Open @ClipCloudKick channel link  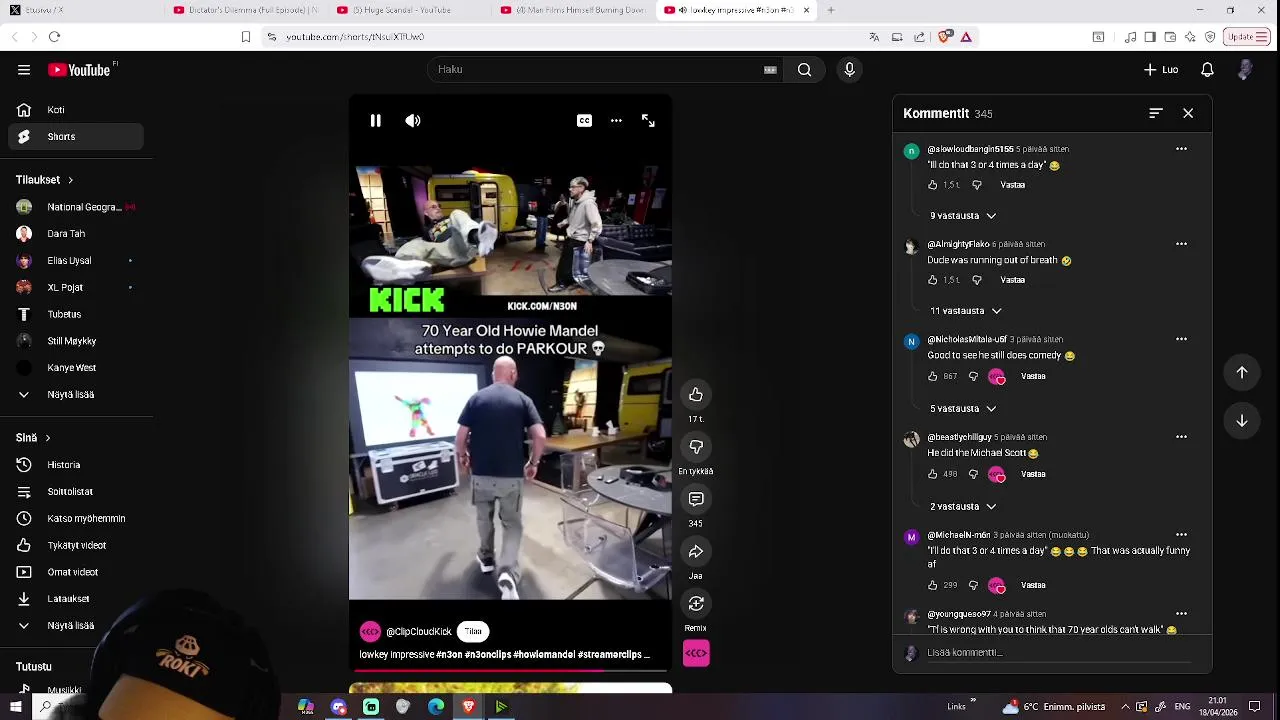coord(419,632)
